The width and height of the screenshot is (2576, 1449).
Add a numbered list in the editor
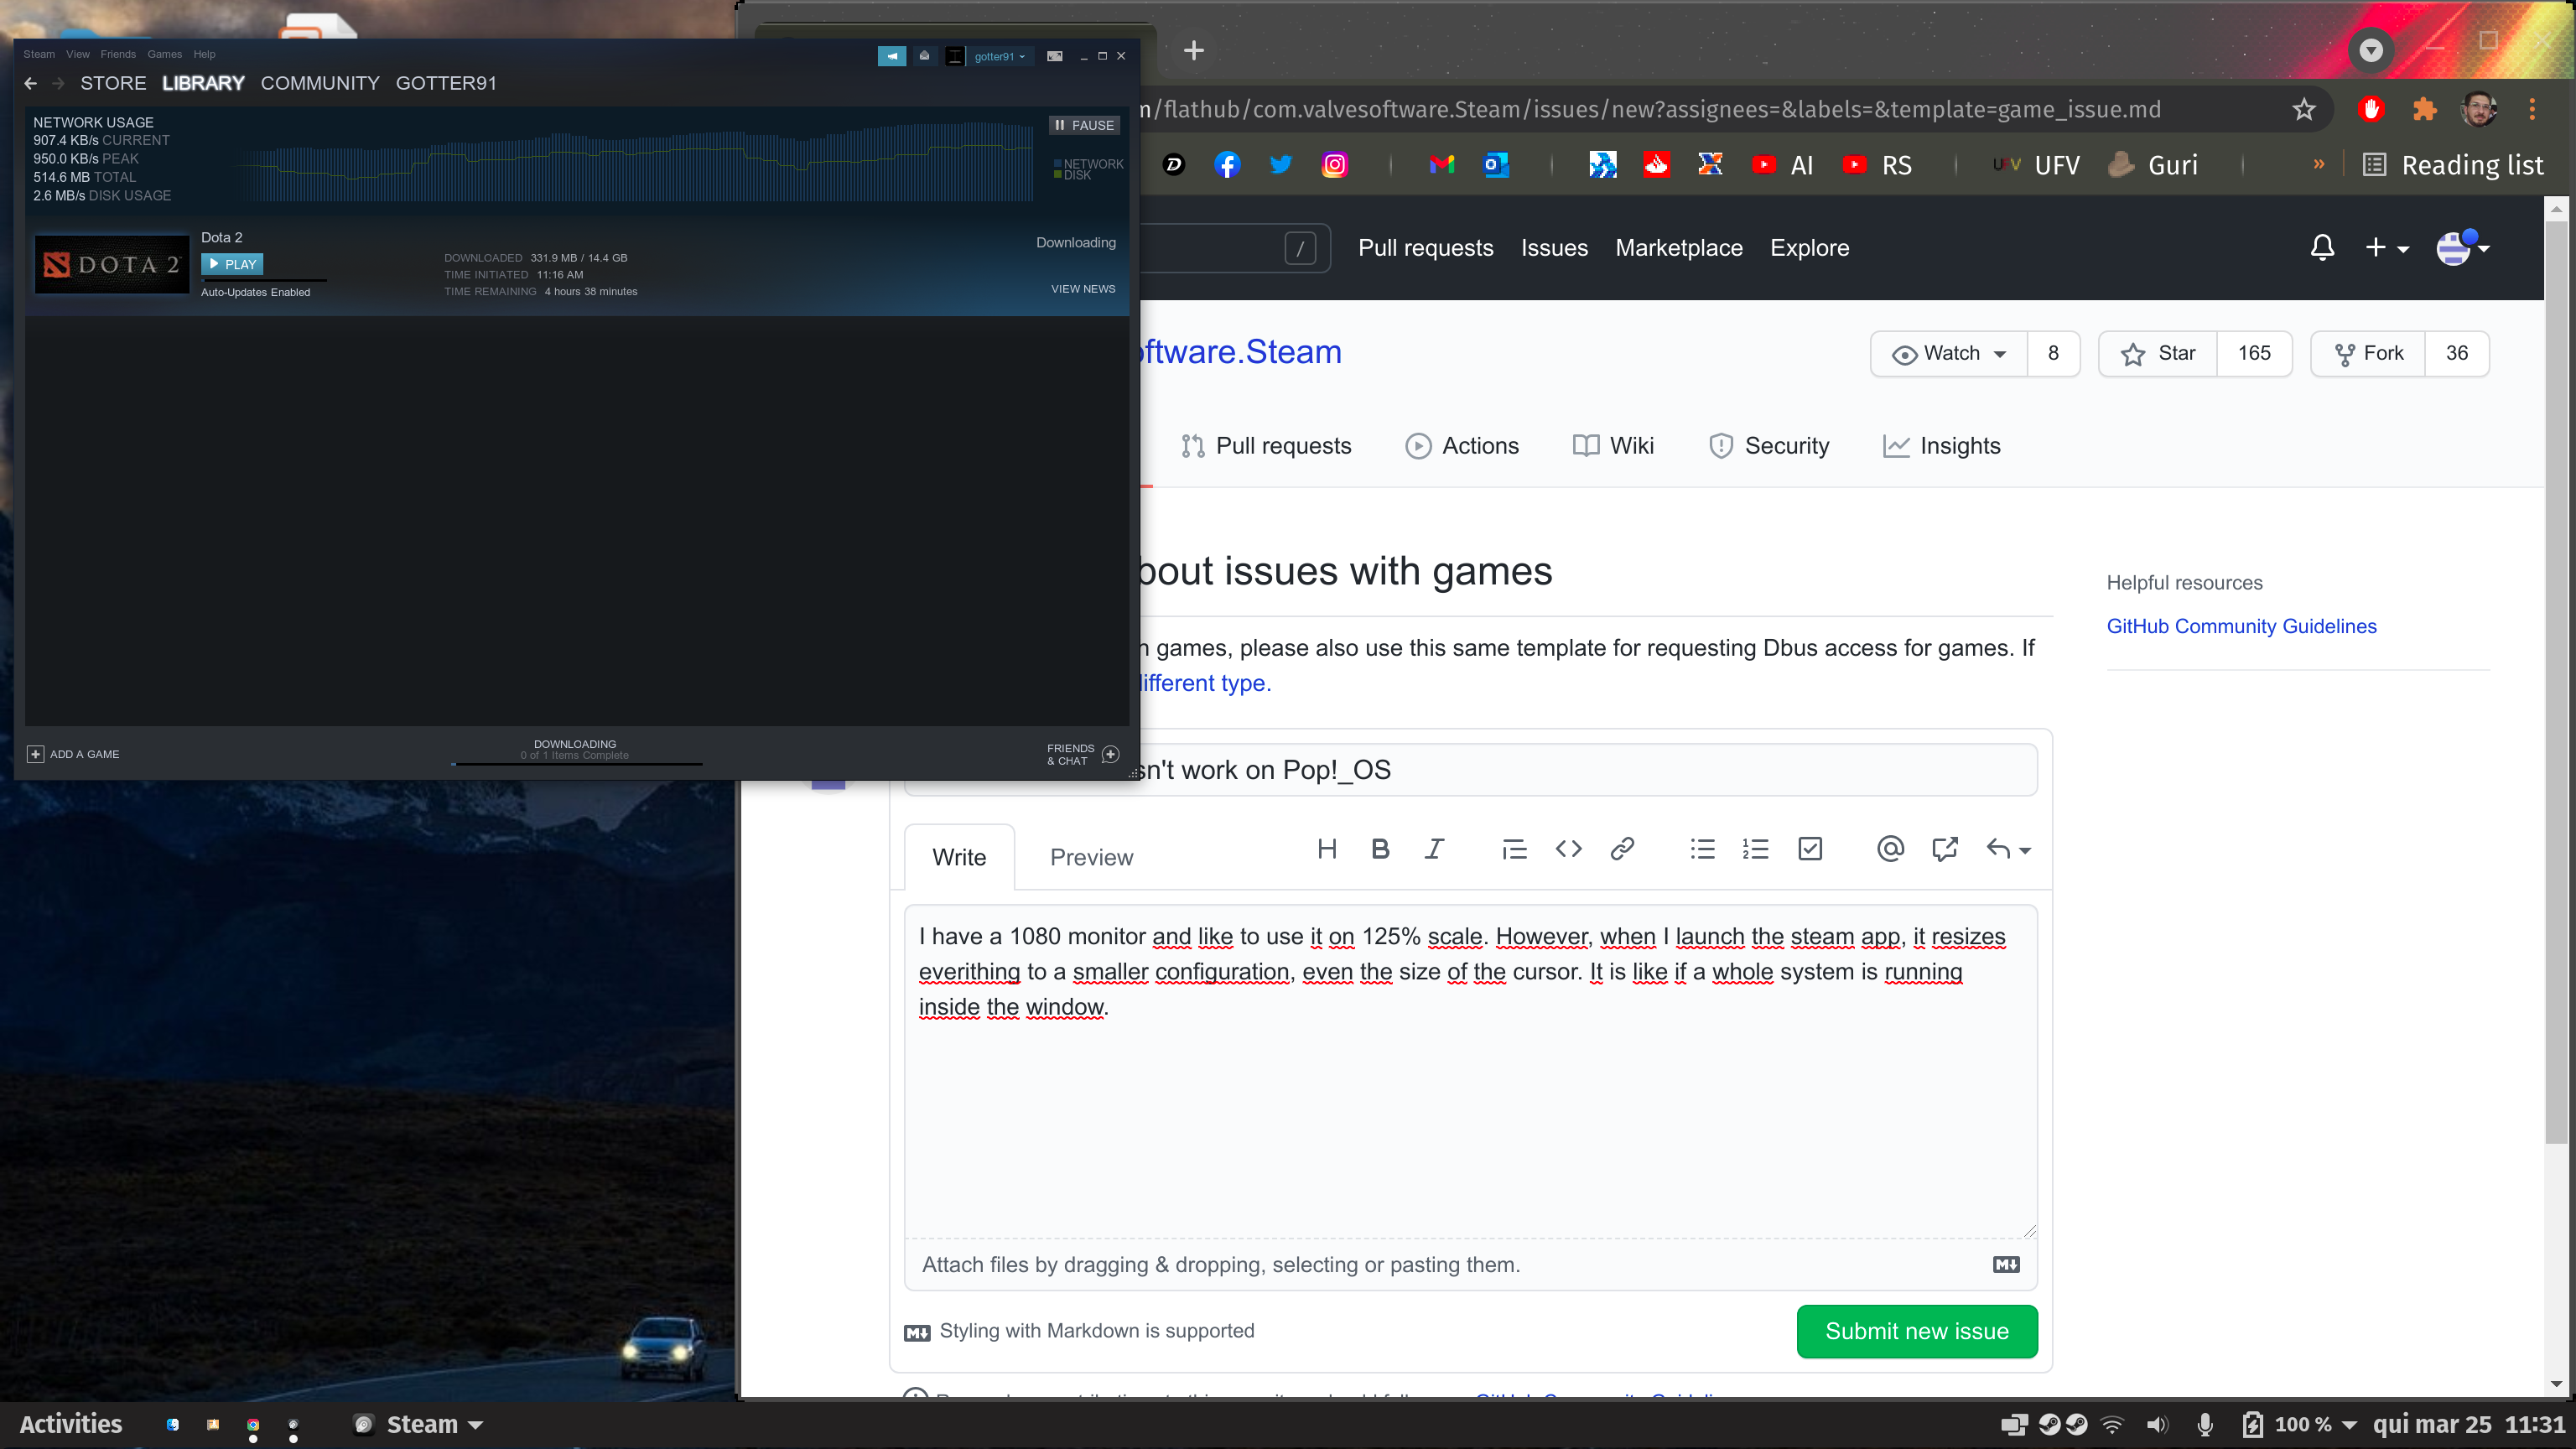1756,849
